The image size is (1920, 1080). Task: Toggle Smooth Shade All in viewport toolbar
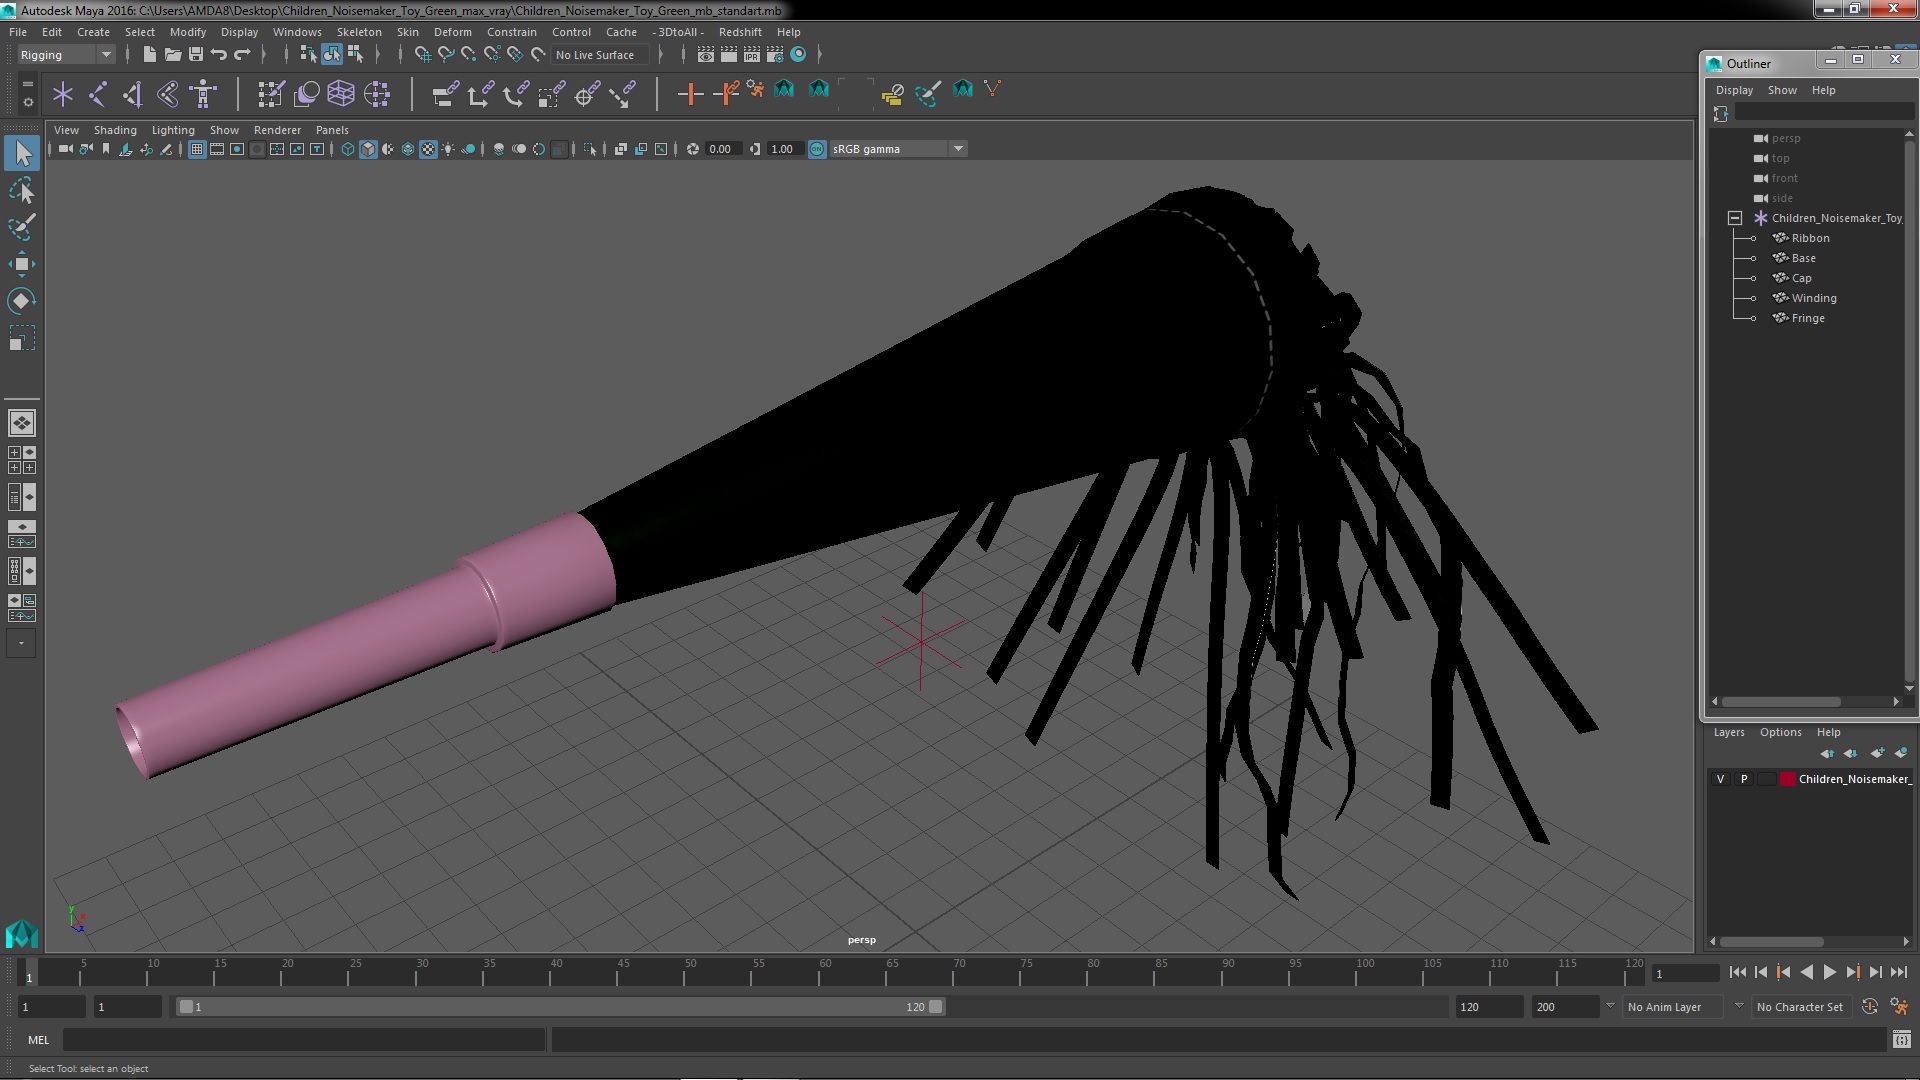368,149
